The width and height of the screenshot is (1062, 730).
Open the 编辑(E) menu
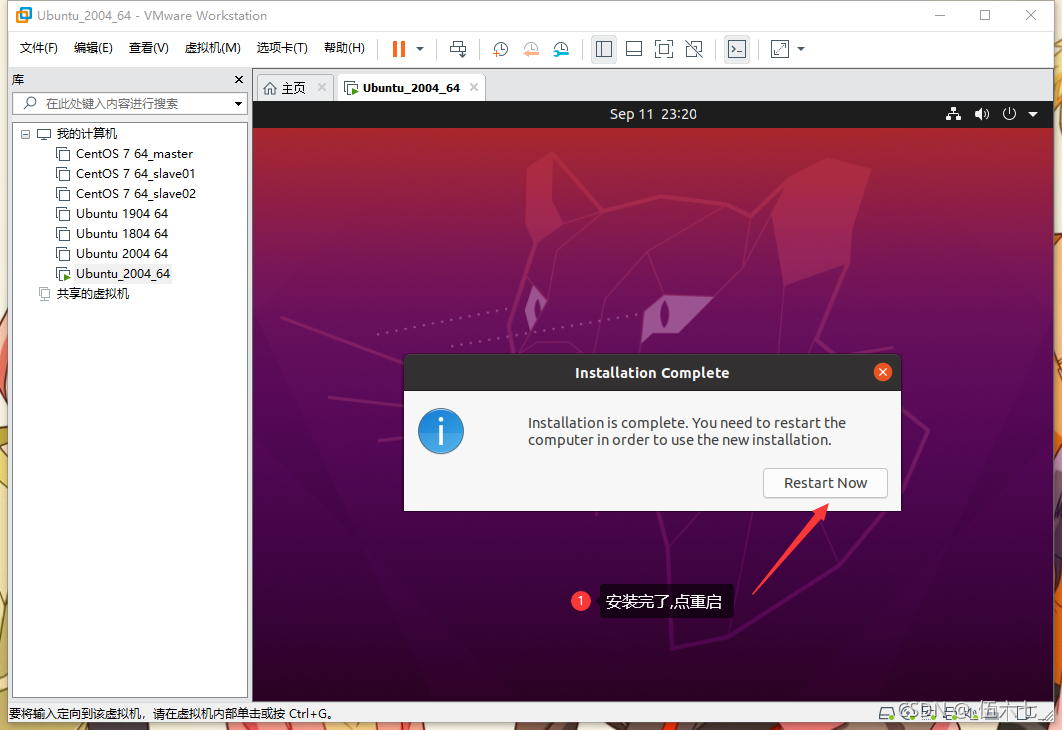point(93,48)
